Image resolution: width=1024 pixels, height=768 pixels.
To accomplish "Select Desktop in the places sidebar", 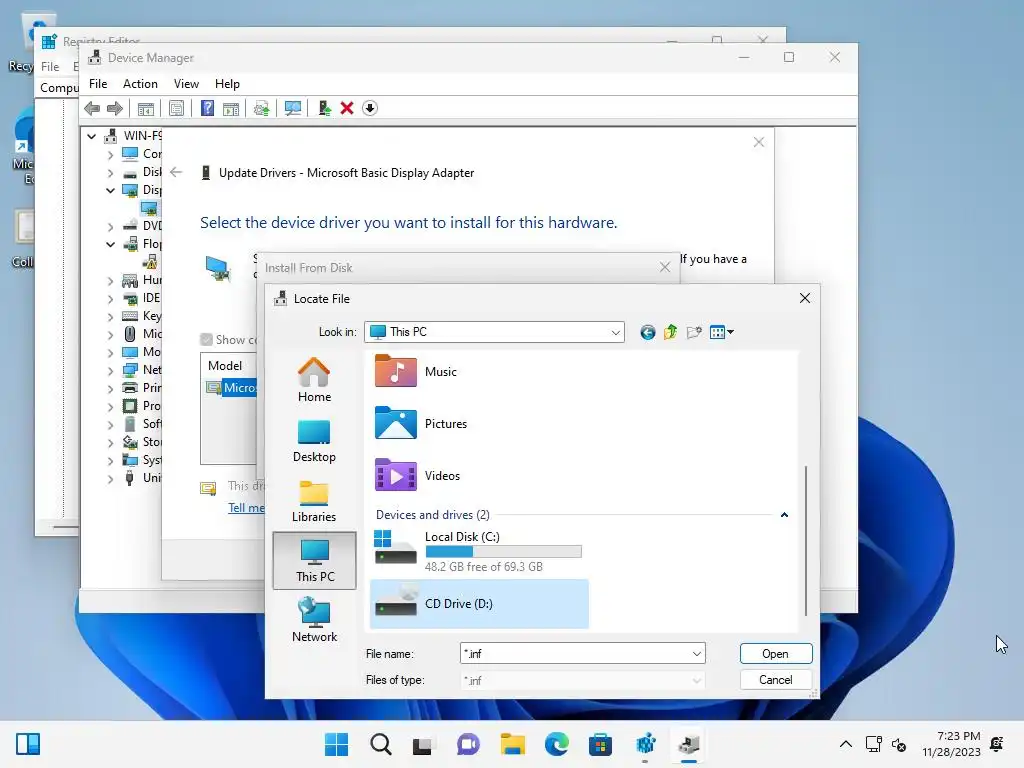I will point(314,441).
